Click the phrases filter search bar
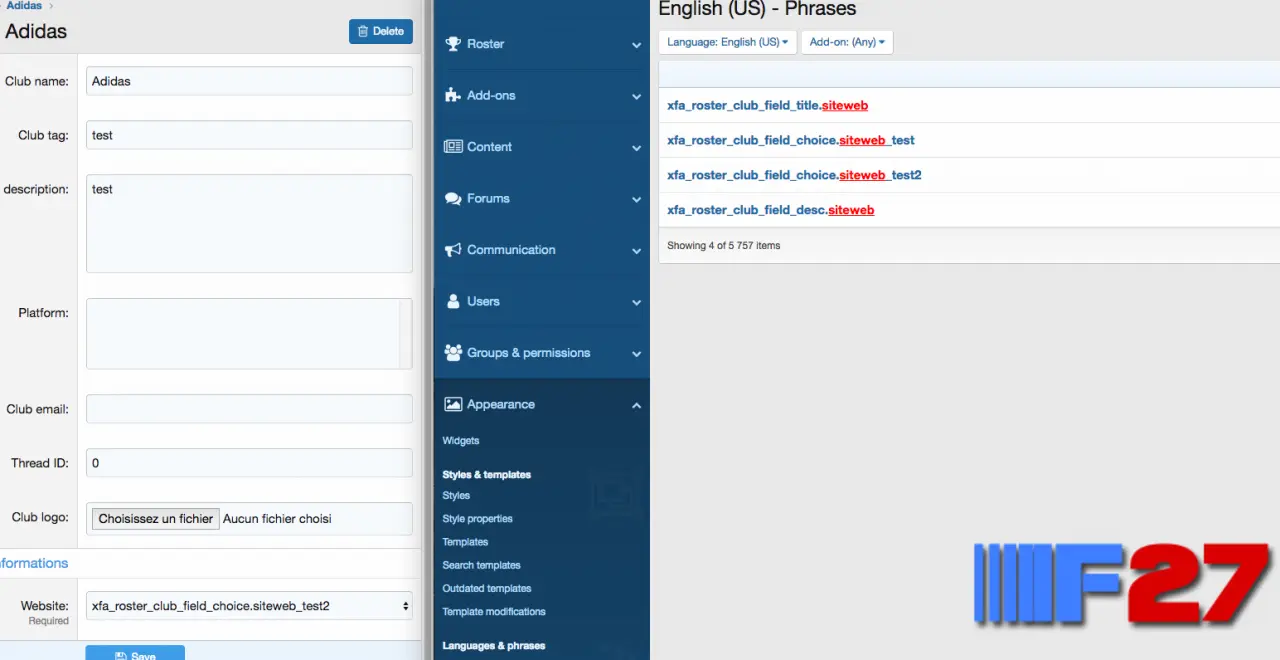The height and width of the screenshot is (660, 1280). 969,73
